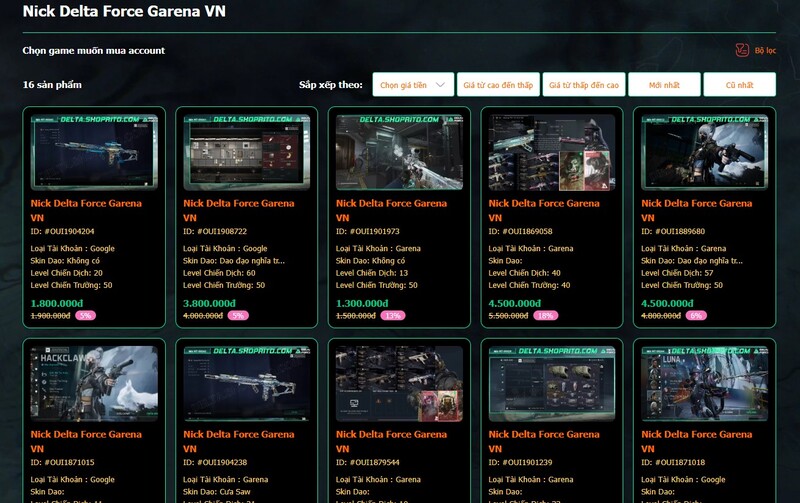Open title link above ID #OUI1901239
The image size is (800, 503).
click(x=544, y=441)
